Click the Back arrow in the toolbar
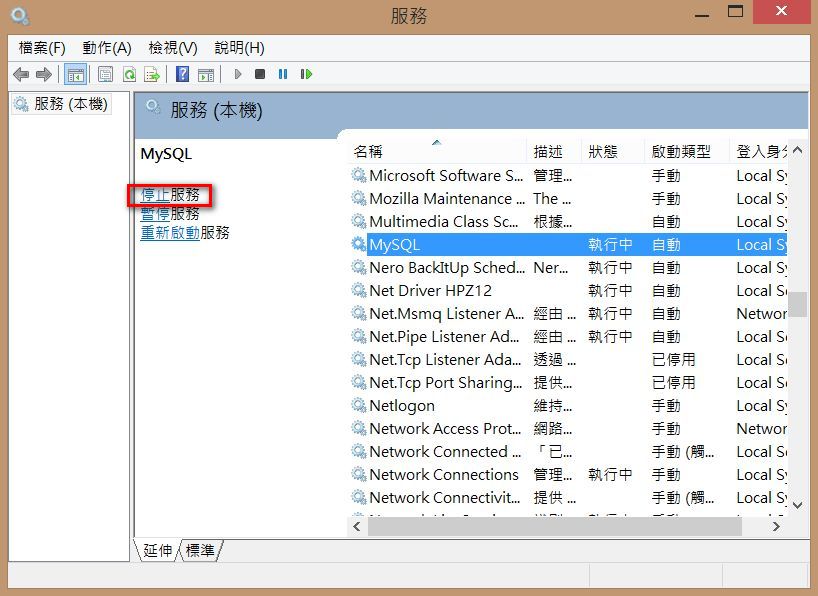 pyautogui.click(x=21, y=74)
